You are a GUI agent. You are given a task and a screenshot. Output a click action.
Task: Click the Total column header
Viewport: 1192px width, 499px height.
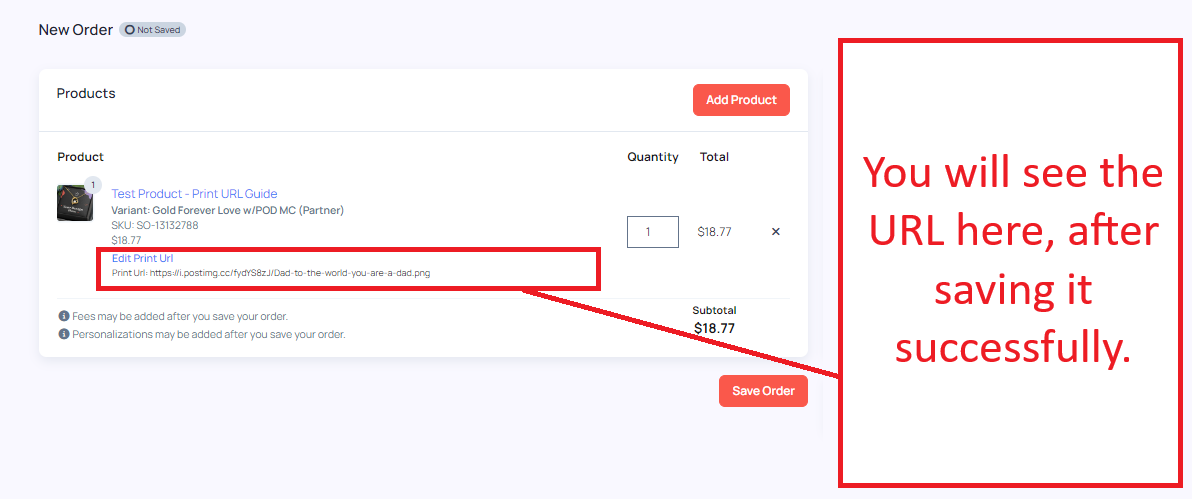click(715, 157)
